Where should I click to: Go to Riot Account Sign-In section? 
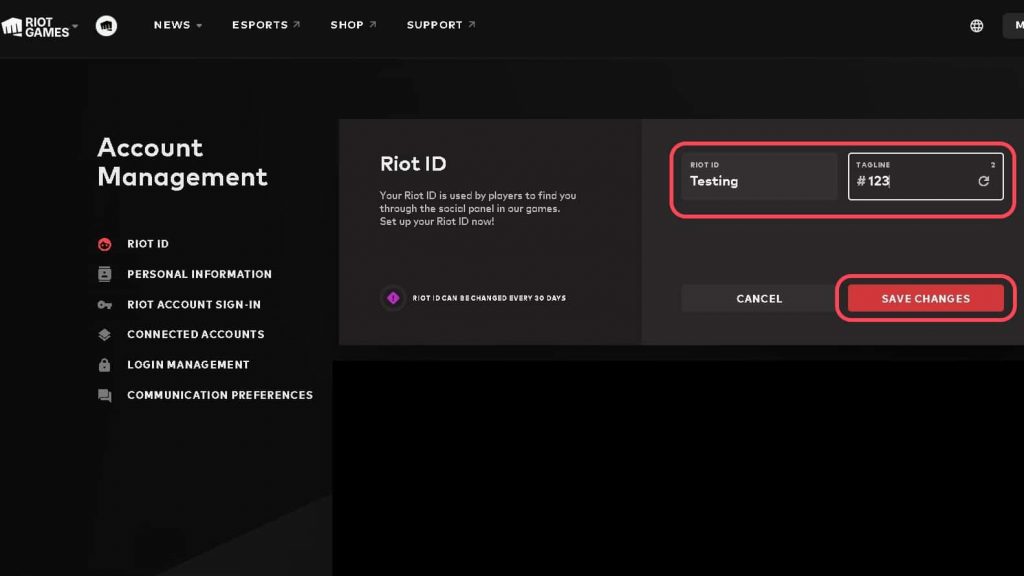click(x=194, y=304)
